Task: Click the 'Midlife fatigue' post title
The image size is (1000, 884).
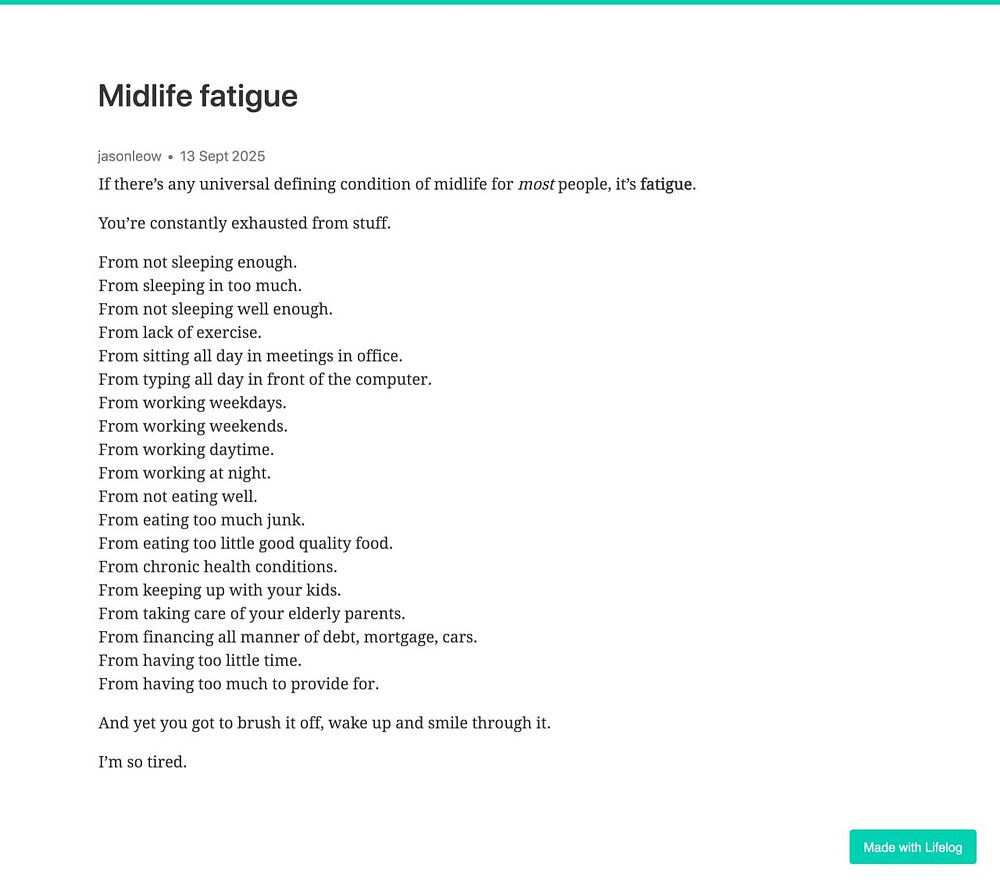Action: tap(198, 96)
